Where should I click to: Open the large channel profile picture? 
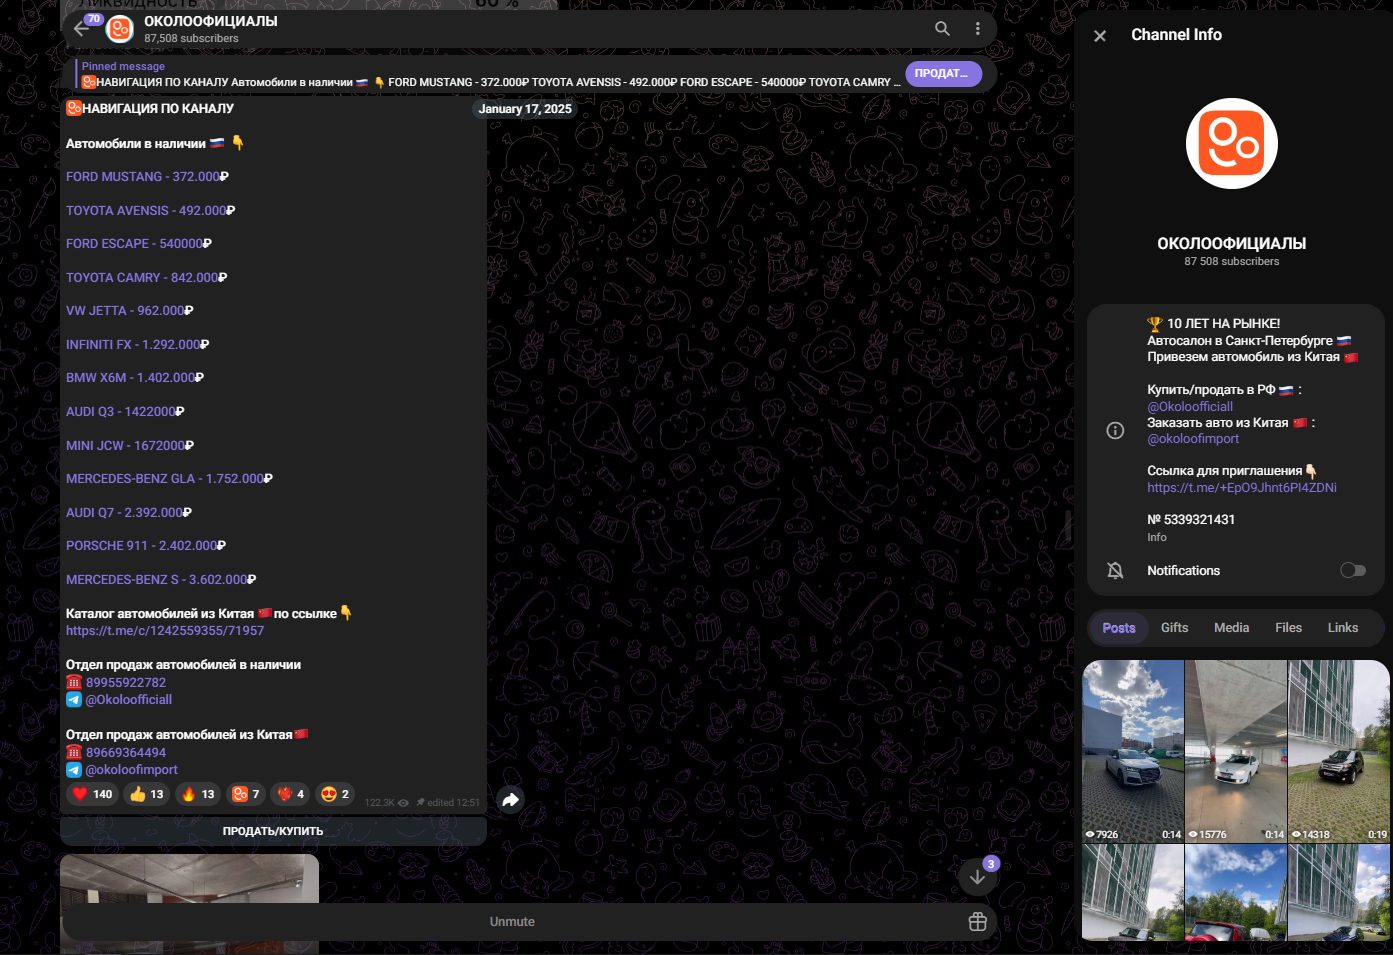[x=1232, y=144]
